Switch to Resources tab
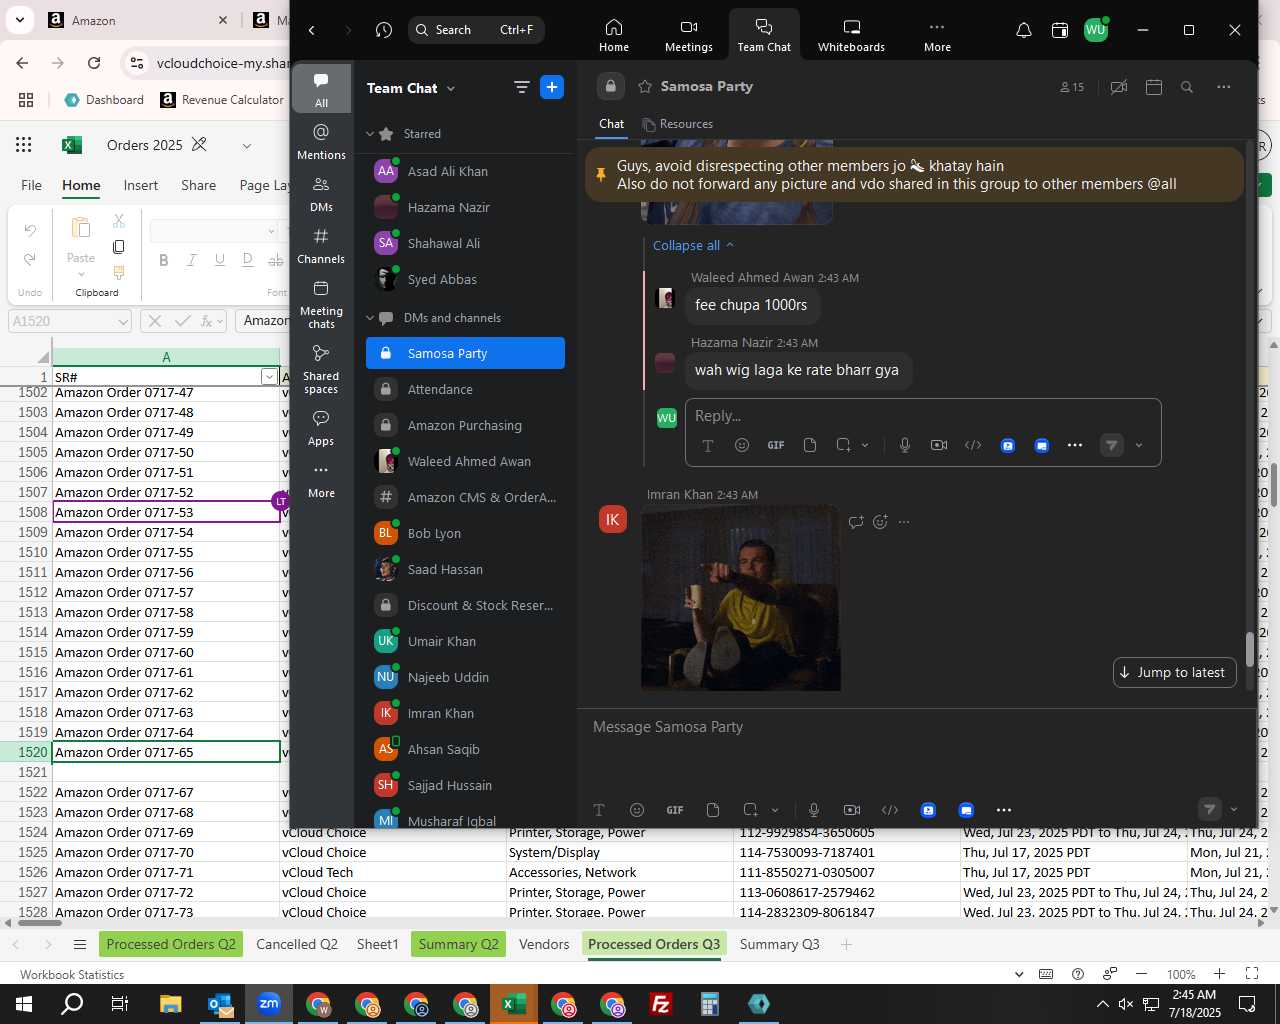1280x1024 pixels. [678, 124]
